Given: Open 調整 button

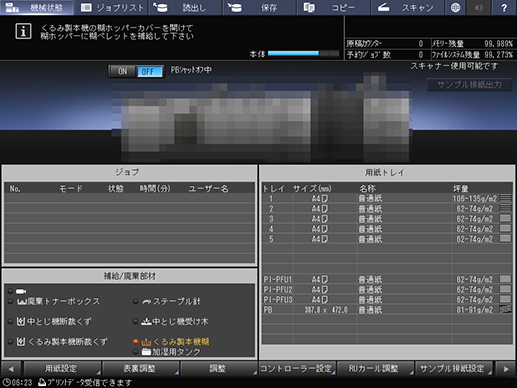Looking at the screenshot, I should coord(218,368).
